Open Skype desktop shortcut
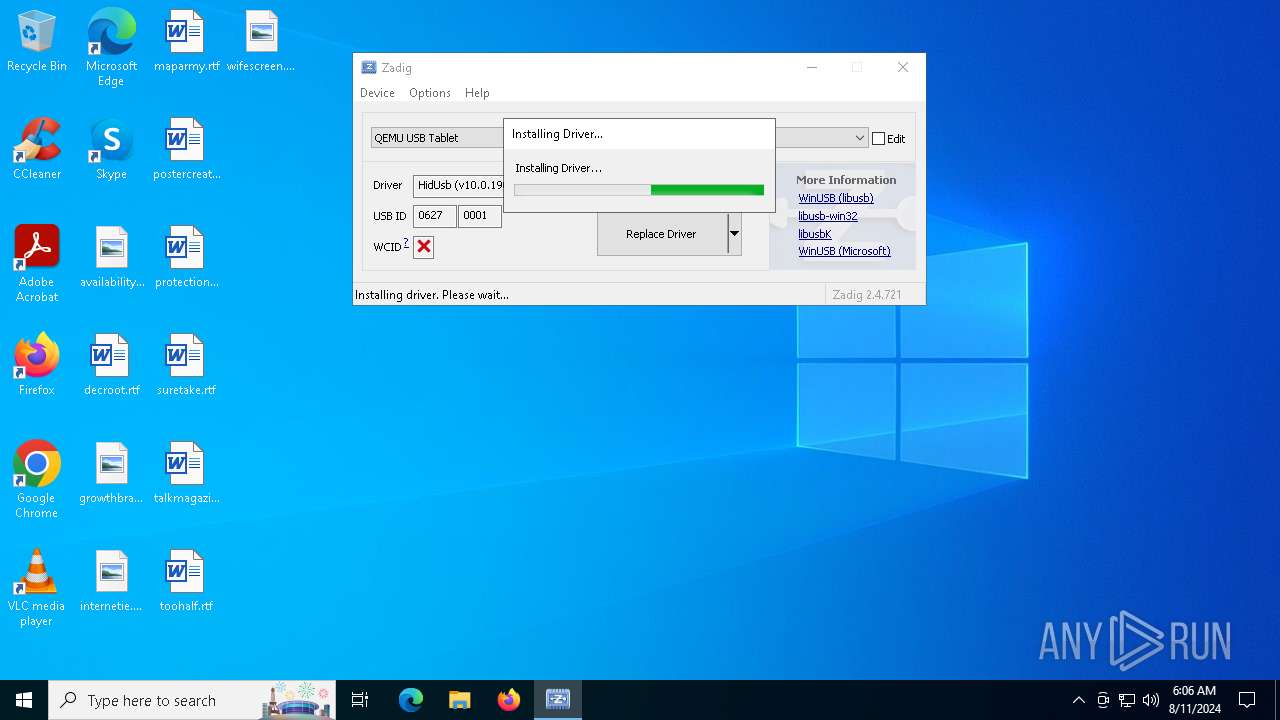The image size is (1280, 720). click(111, 150)
